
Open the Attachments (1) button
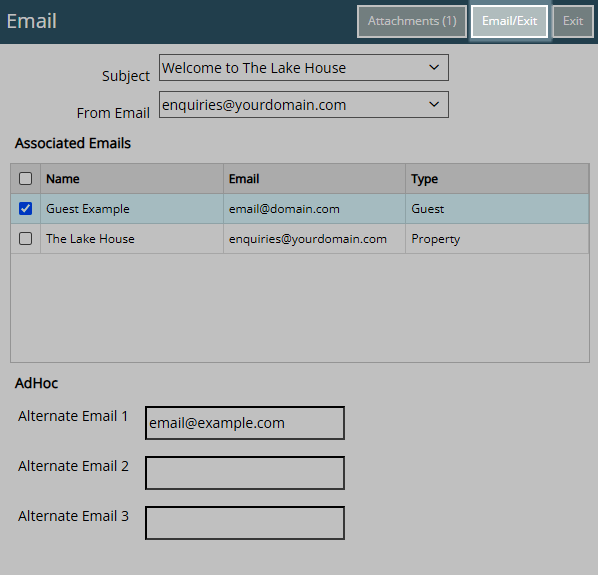[x=412, y=21]
